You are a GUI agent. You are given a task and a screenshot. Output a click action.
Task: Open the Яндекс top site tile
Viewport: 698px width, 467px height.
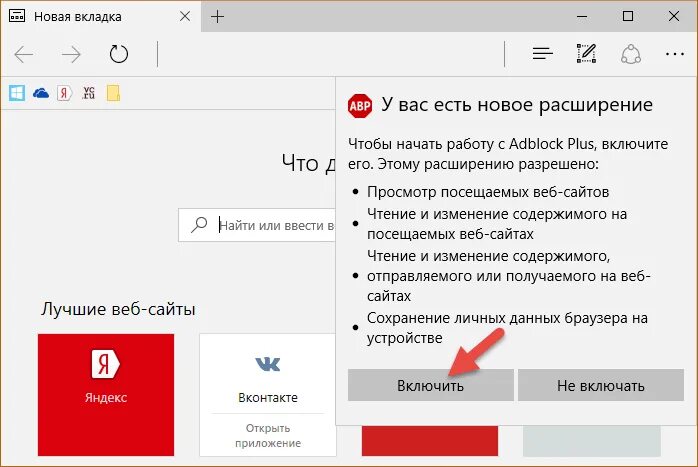coord(106,395)
